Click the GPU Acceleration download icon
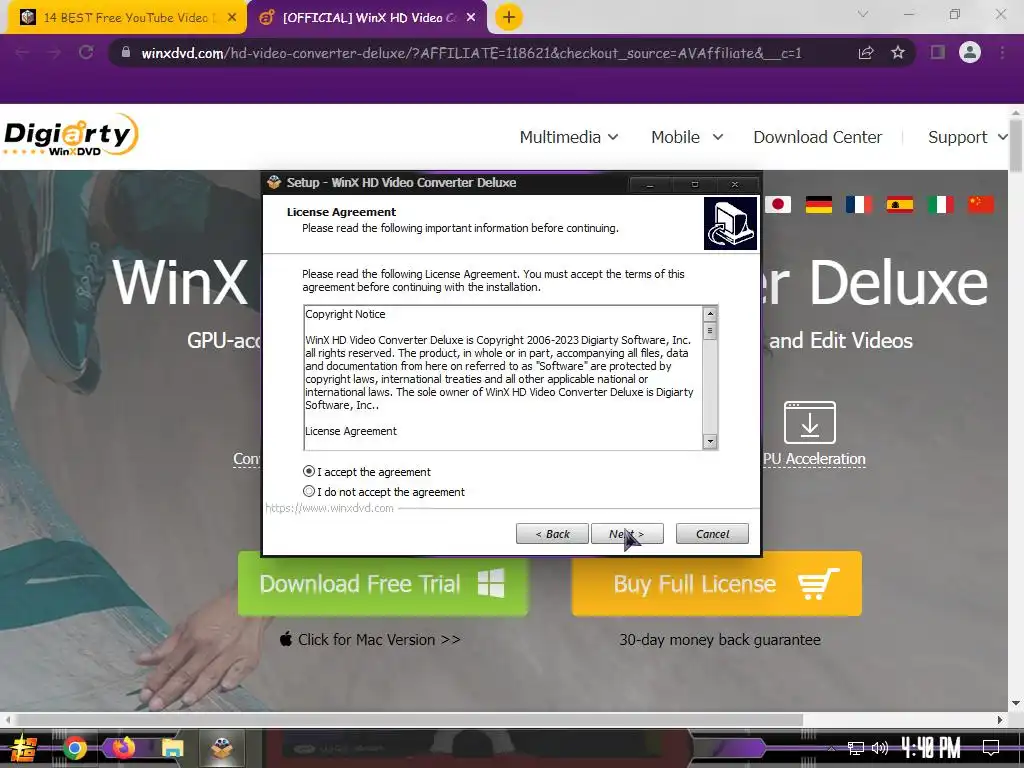The height and width of the screenshot is (768, 1024). (x=810, y=423)
